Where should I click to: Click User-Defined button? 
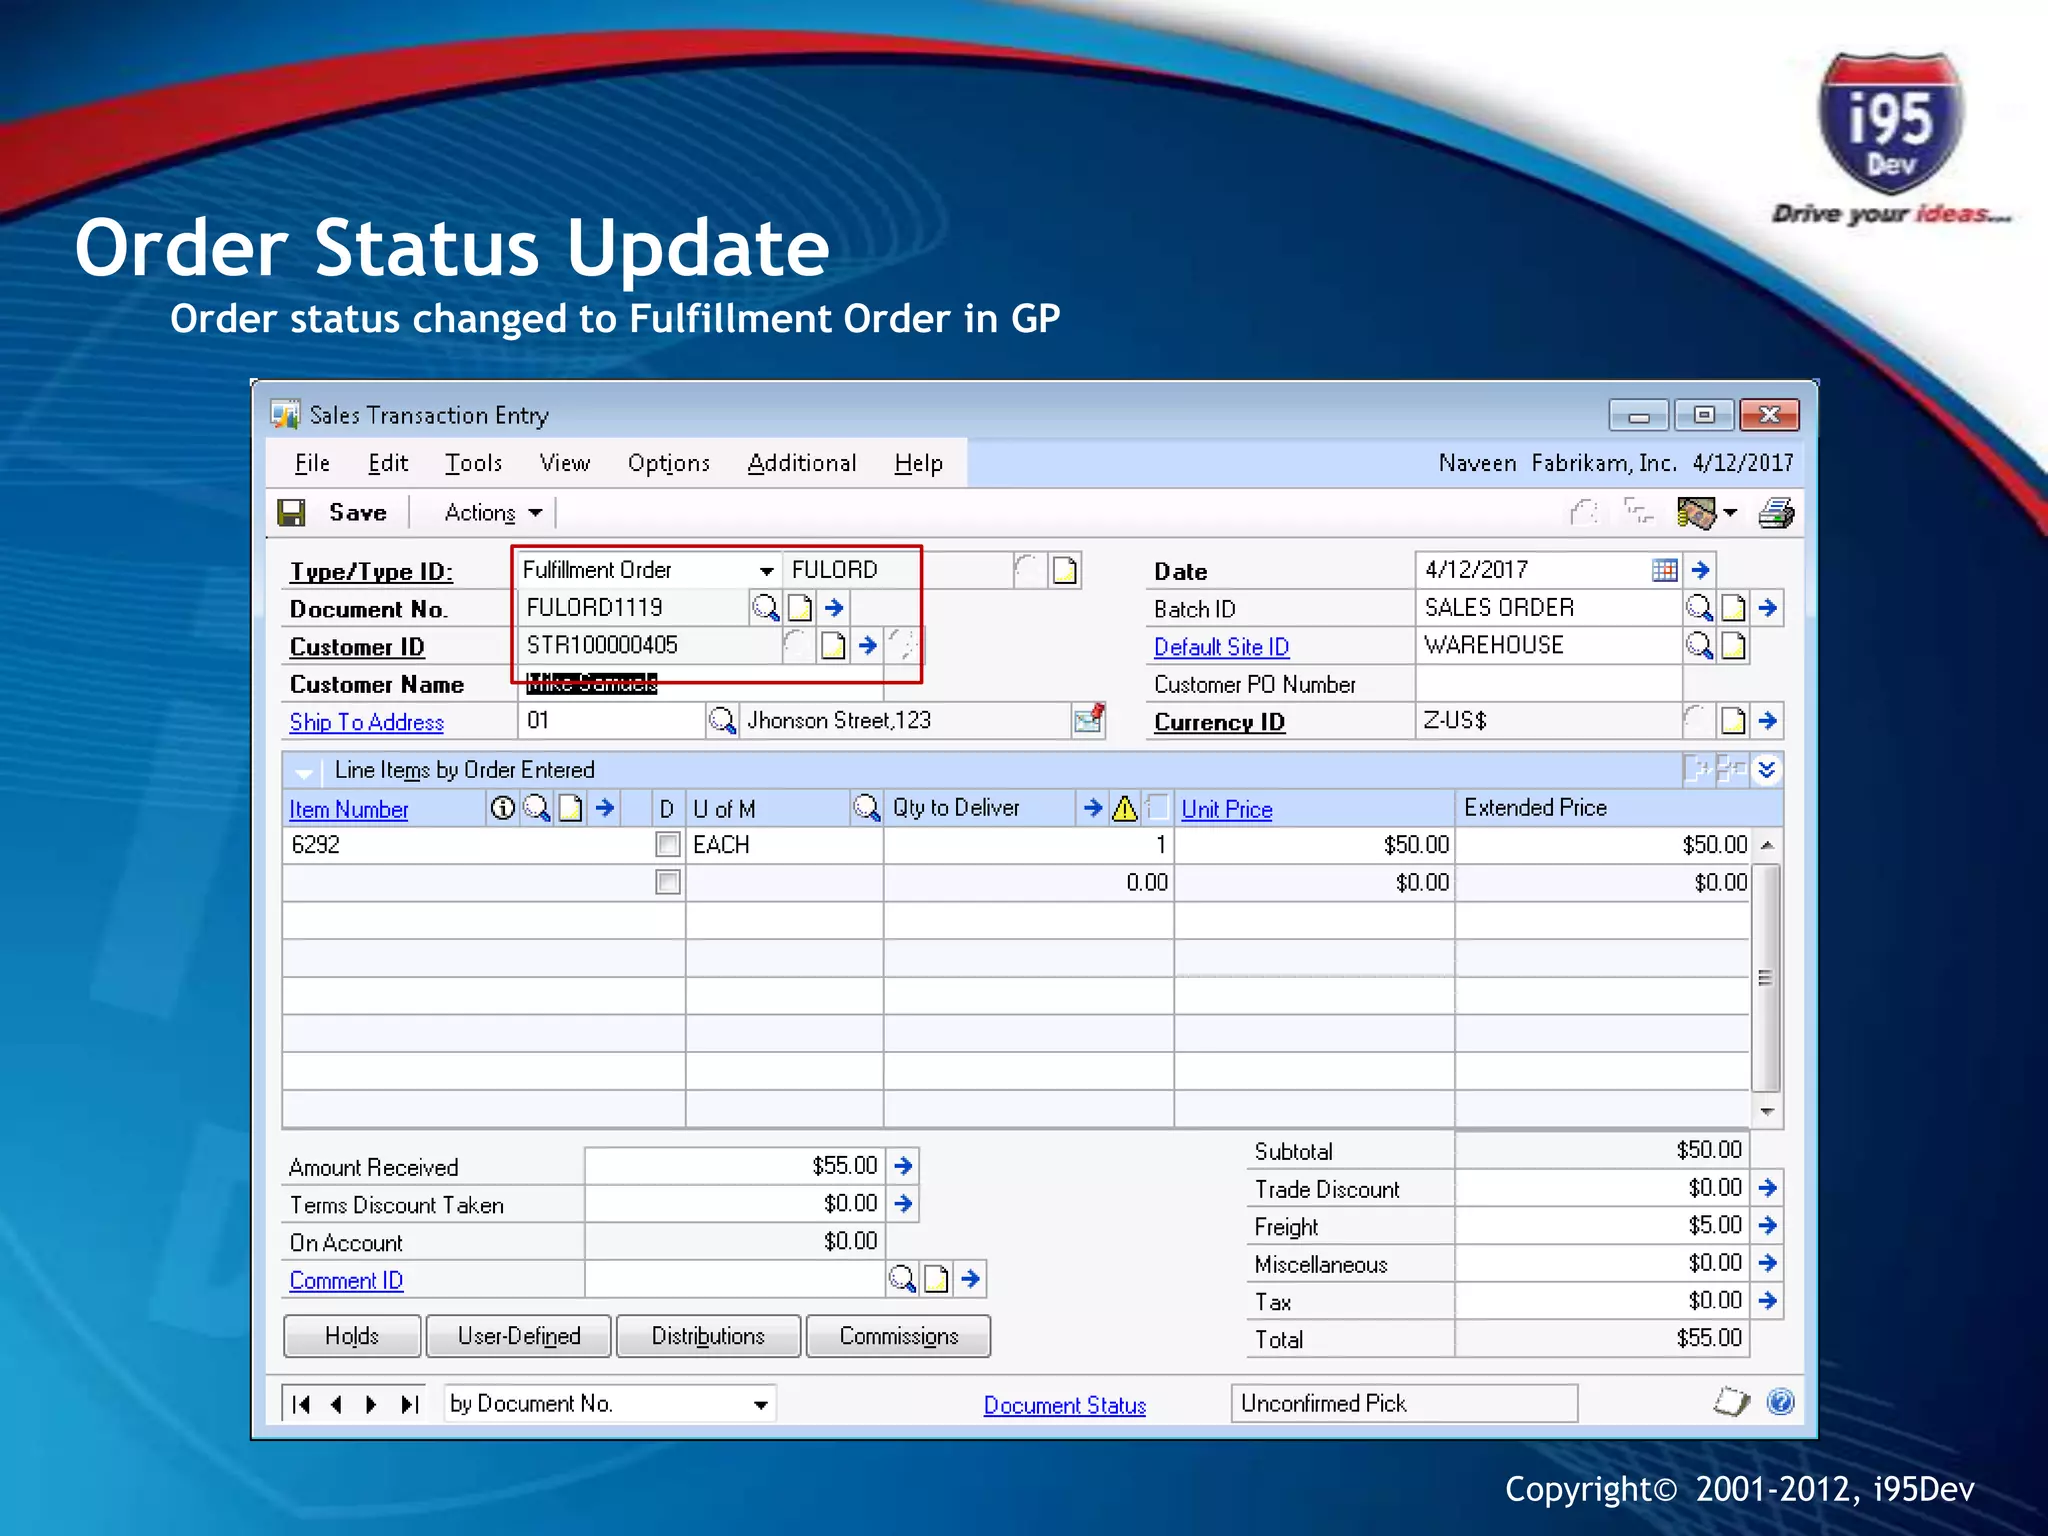tap(519, 1336)
